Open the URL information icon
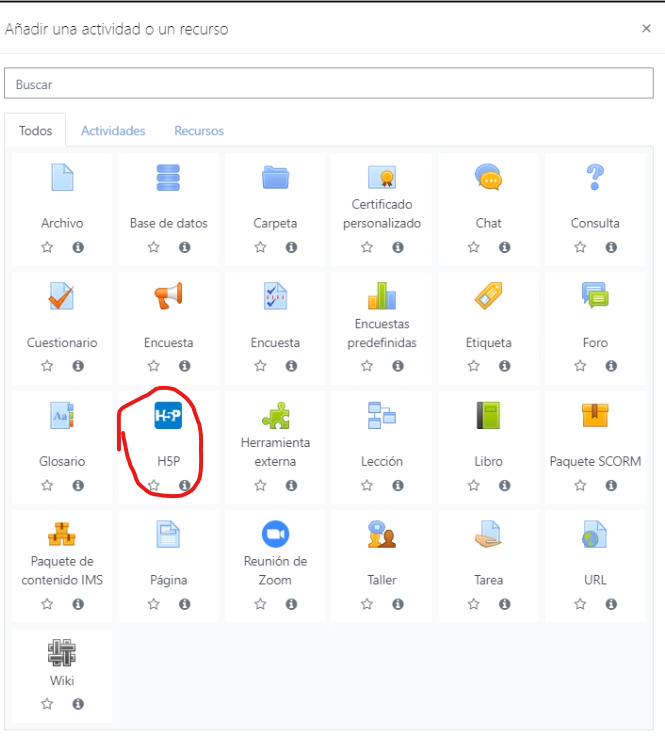The width and height of the screenshot is (665, 739). (611, 604)
